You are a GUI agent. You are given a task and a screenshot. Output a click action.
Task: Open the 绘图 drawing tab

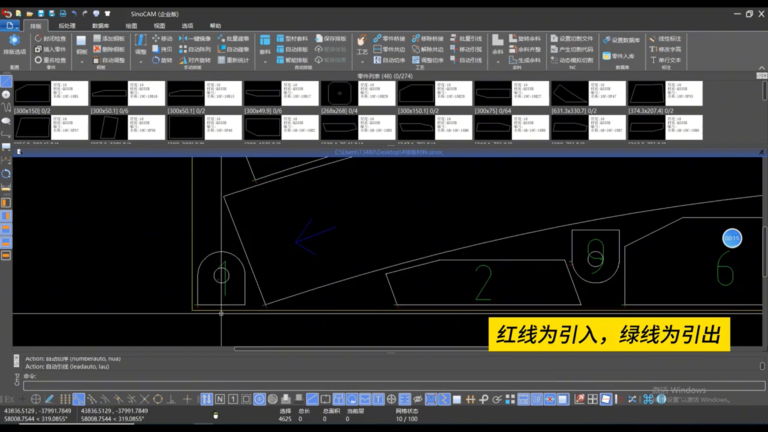[x=131, y=25]
